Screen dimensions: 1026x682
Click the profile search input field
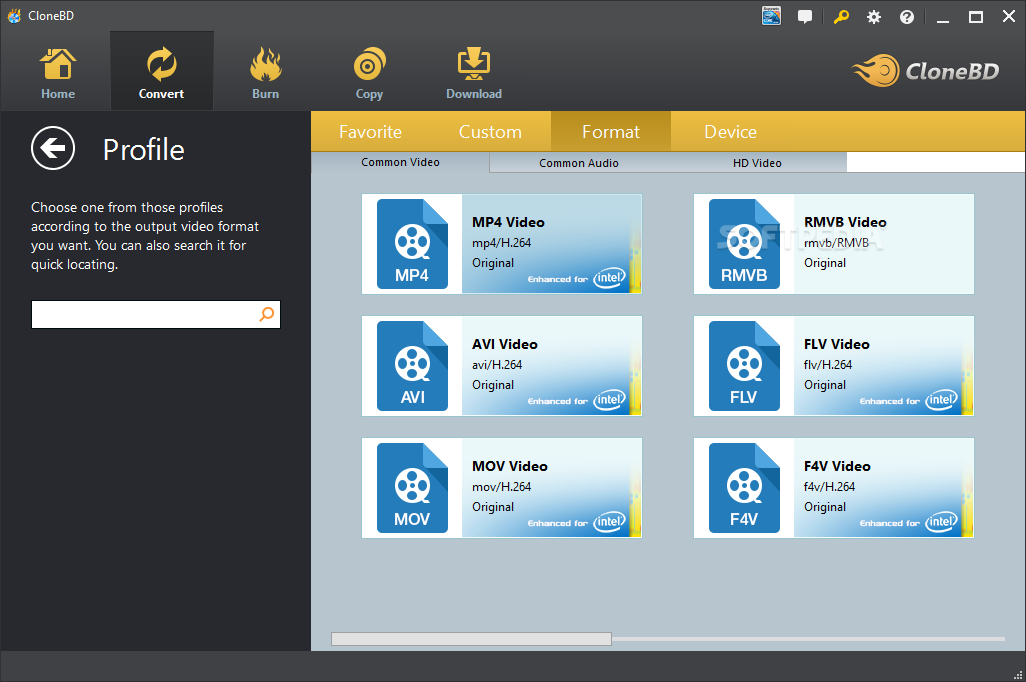(x=156, y=315)
